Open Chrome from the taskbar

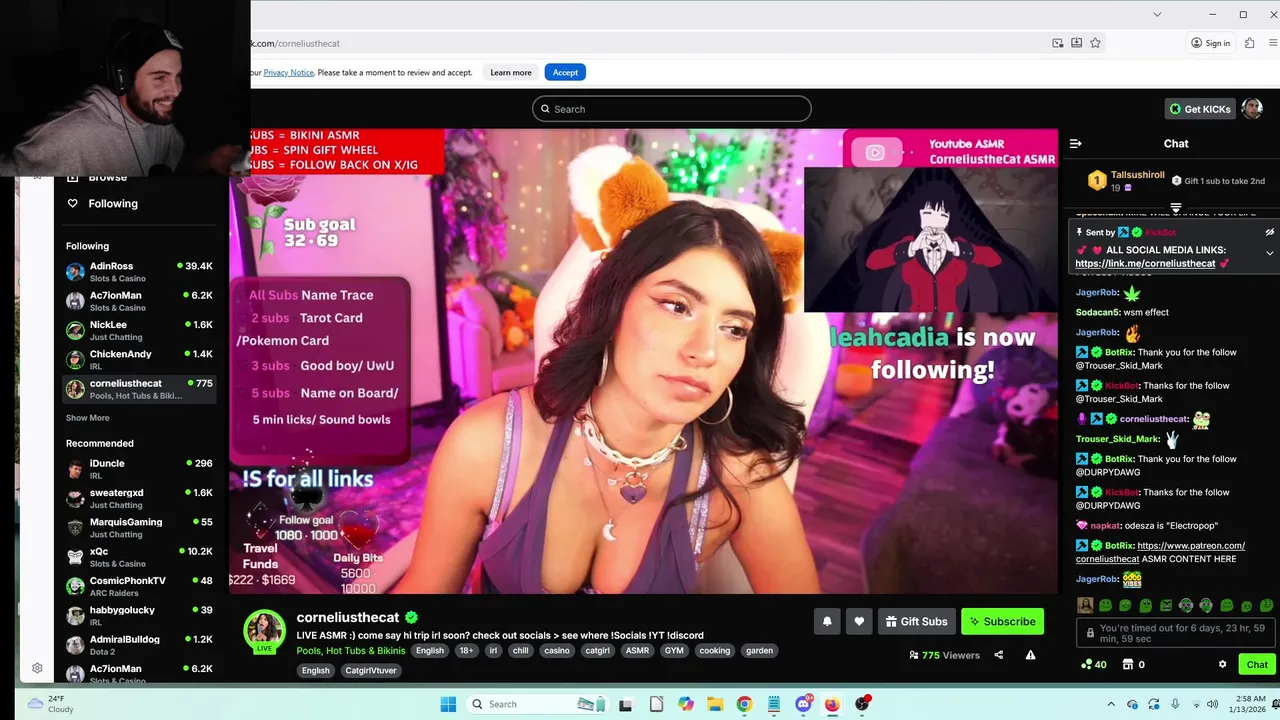pyautogui.click(x=744, y=704)
